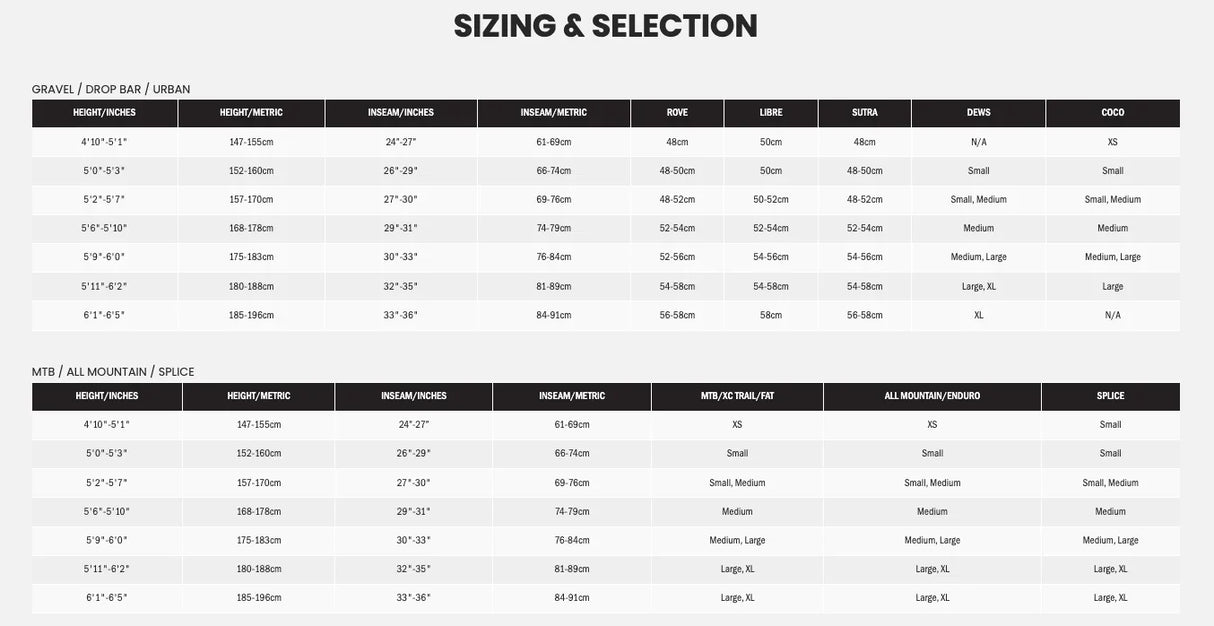The image size is (1214, 626).
Task: Click HEIGHT/METRIC header in the MTB table
Action: click(x=259, y=396)
